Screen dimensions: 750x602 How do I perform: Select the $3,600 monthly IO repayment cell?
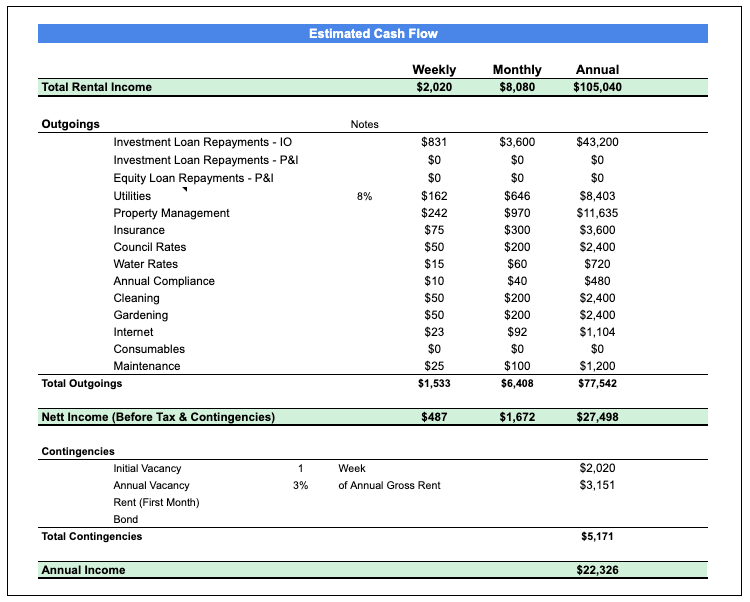(x=517, y=142)
